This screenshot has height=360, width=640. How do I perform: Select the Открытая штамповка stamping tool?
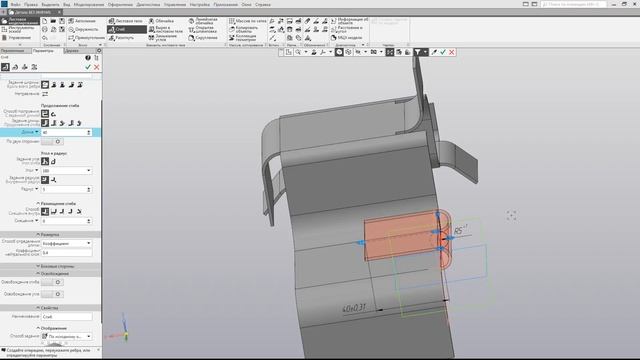click(202, 29)
